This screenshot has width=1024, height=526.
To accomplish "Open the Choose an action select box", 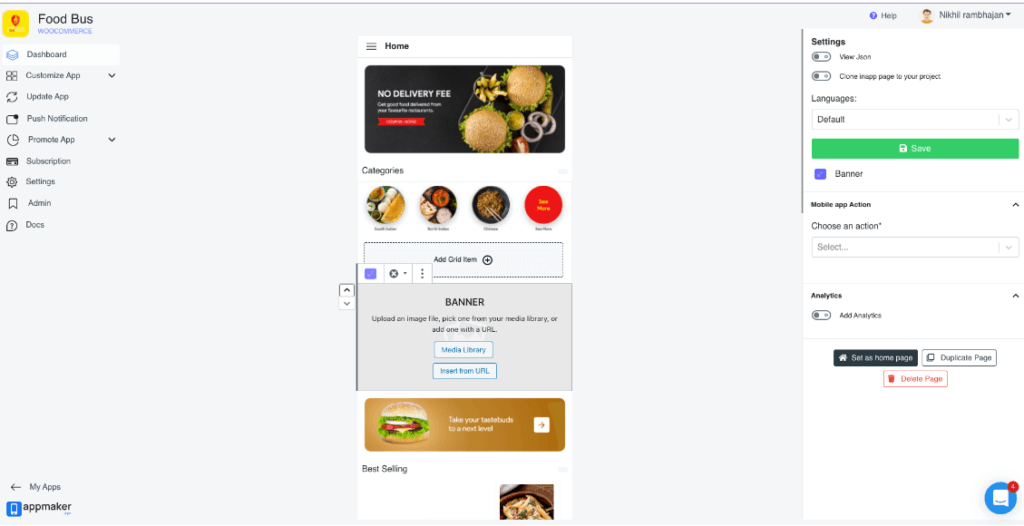I will point(915,248).
